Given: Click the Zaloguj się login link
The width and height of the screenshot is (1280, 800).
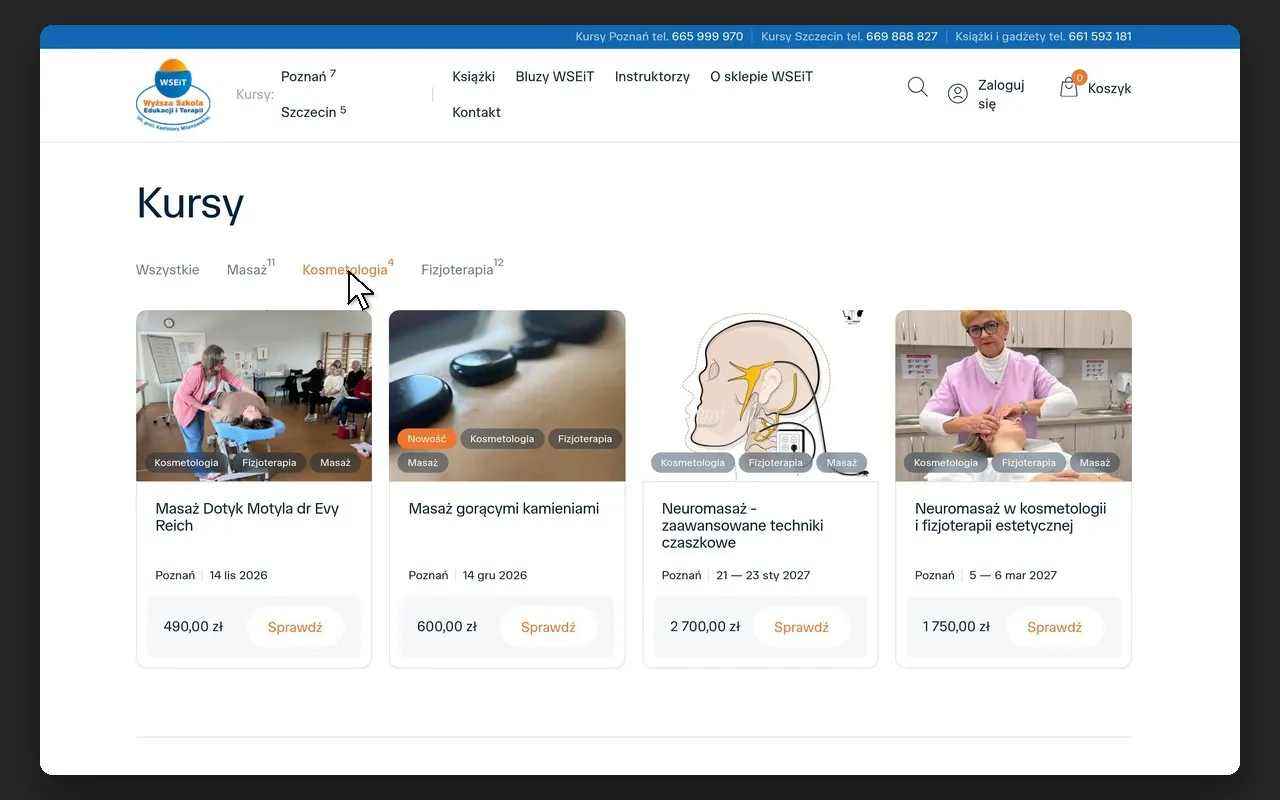Looking at the screenshot, I should point(1001,94).
